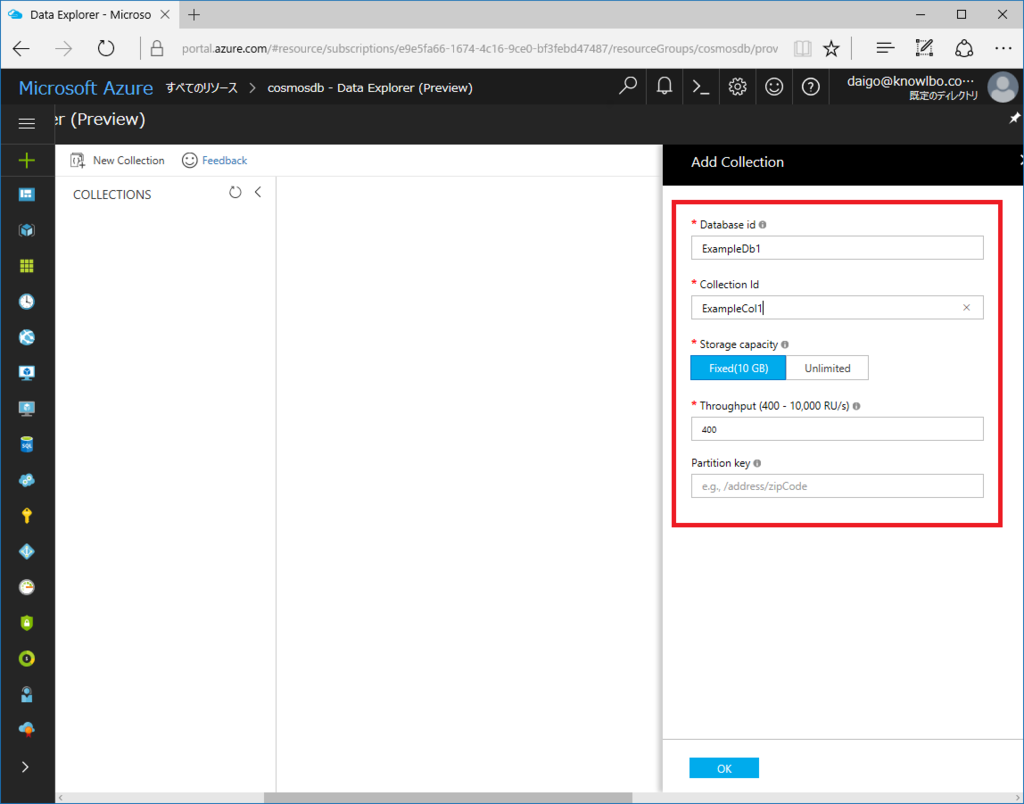This screenshot has width=1024, height=804.
Task: Show info tooltip for Throughput
Action: pos(856,406)
